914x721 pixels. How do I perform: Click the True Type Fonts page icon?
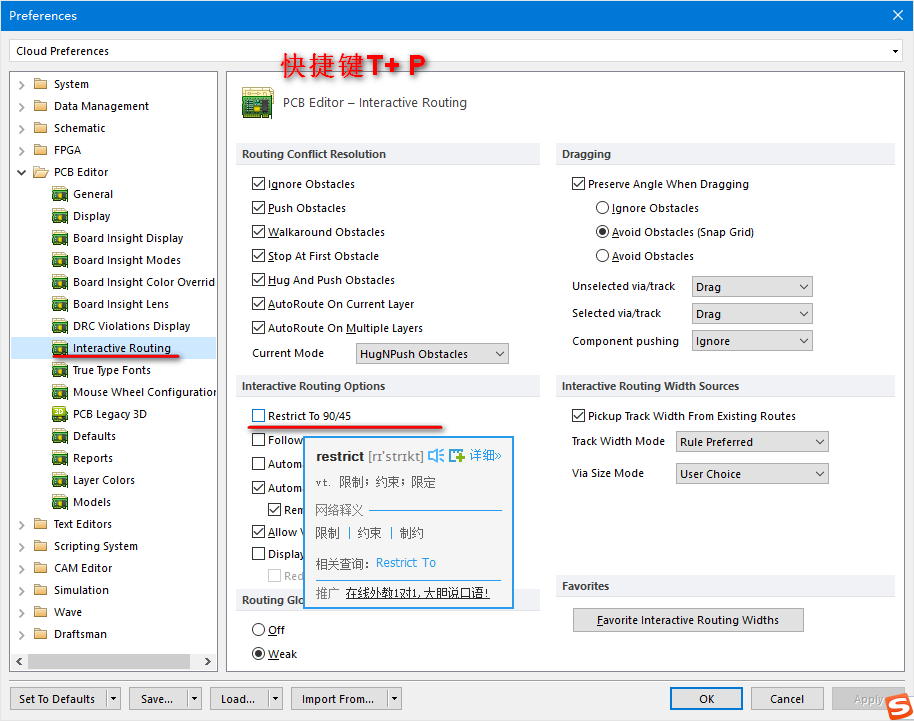pyautogui.click(x=60, y=370)
